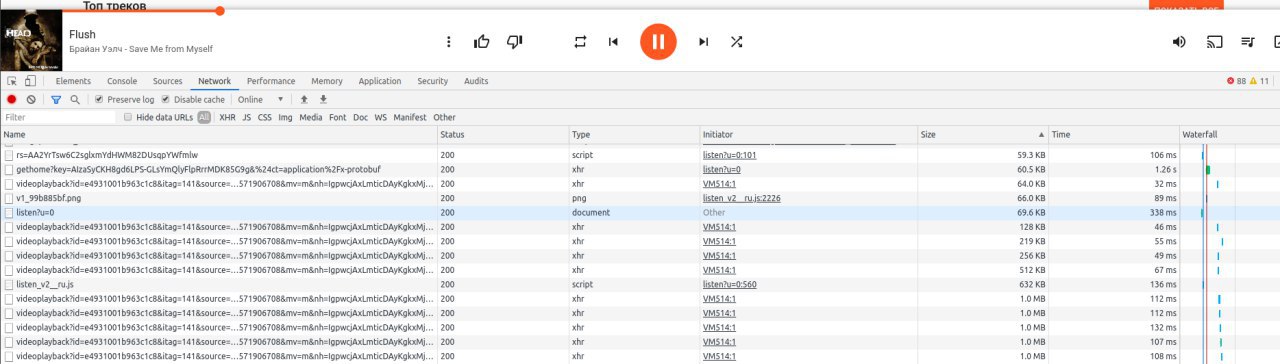Dislike the song with thumbs down

point(515,42)
